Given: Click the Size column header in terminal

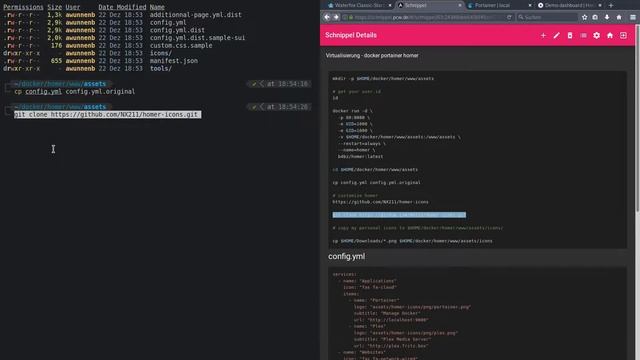Looking at the screenshot, I should click(54, 7).
